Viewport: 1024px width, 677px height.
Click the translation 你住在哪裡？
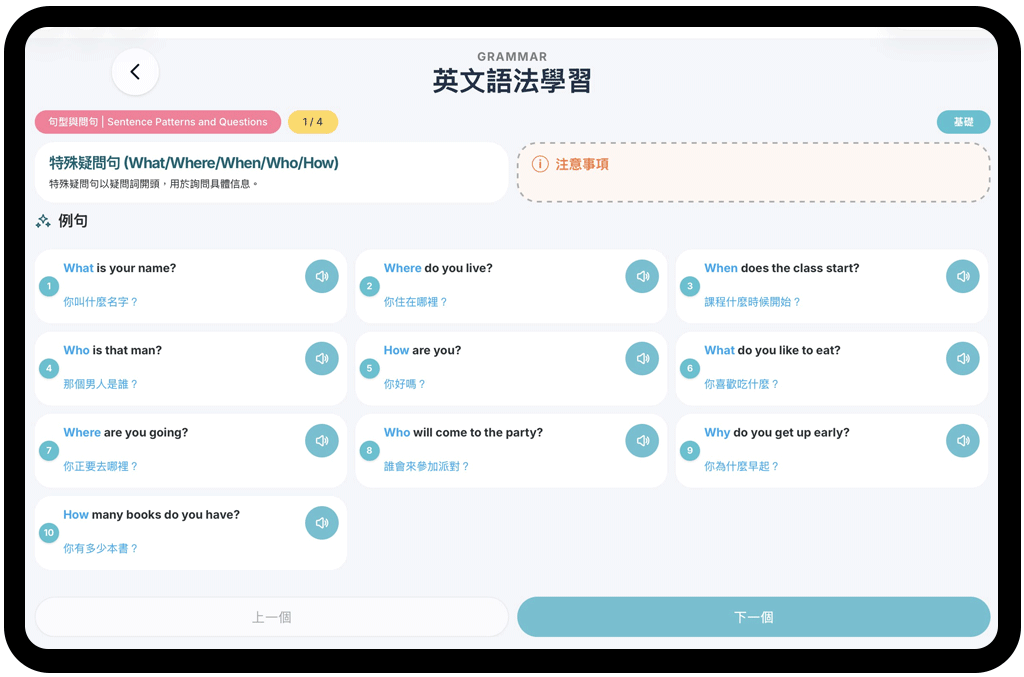(415, 302)
